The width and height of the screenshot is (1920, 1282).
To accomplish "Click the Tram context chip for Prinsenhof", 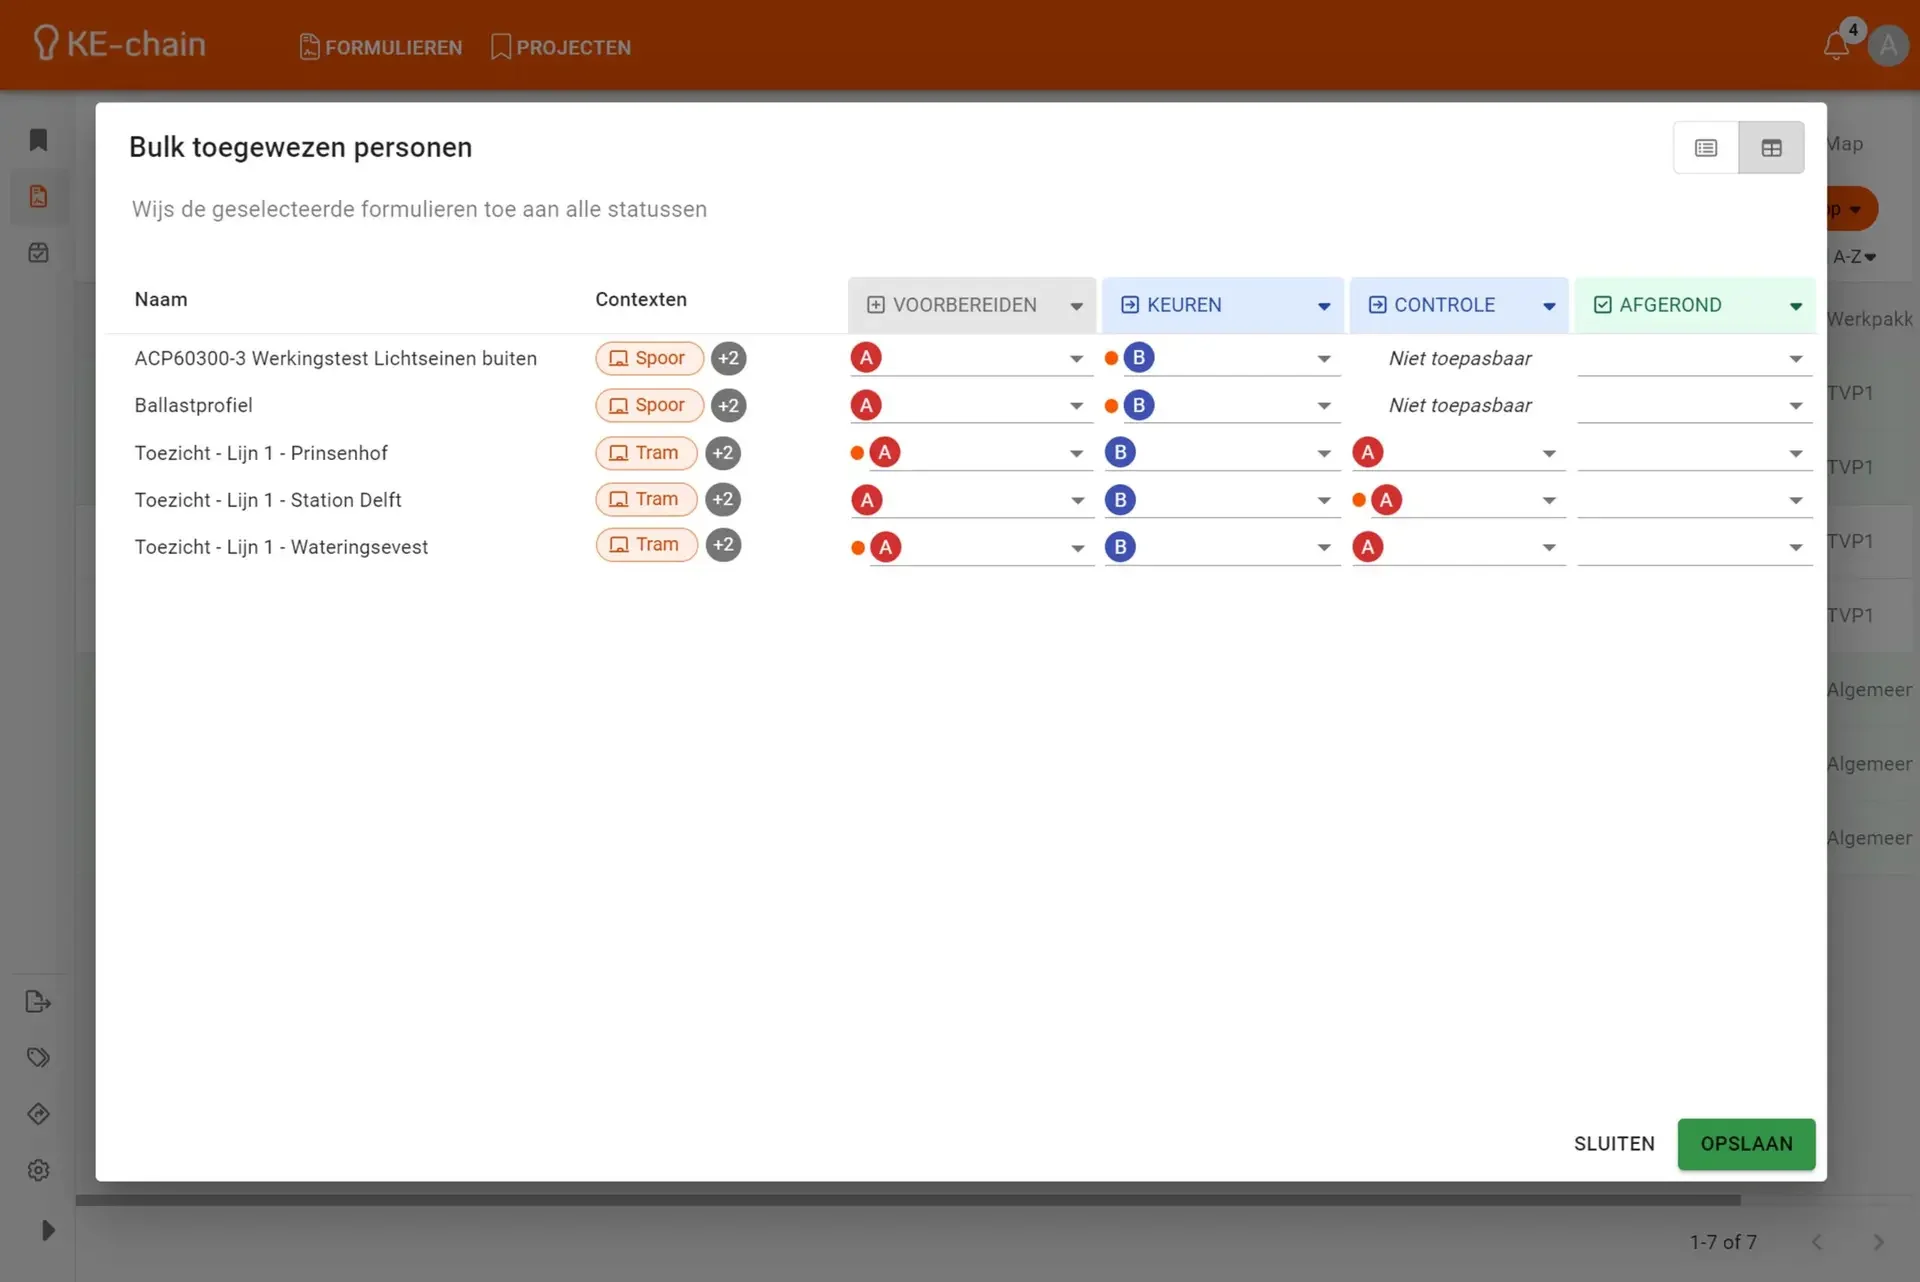I will click(646, 452).
